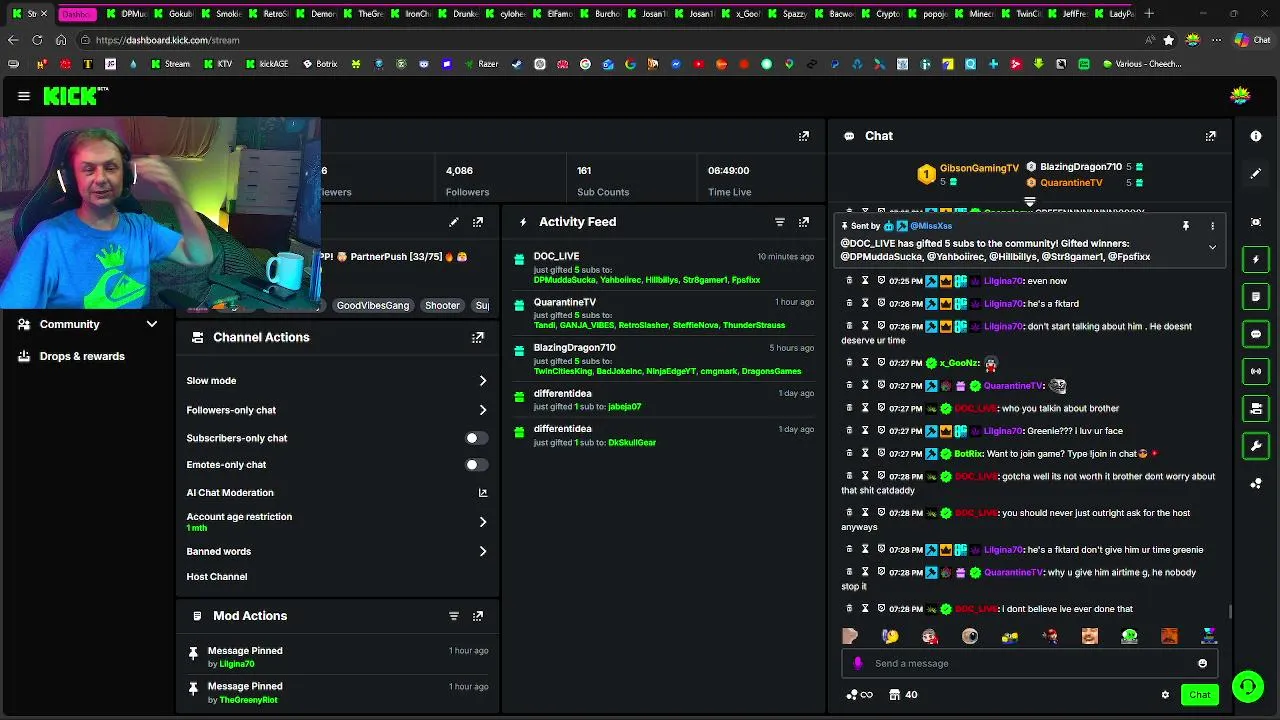The image size is (1280, 720).
Task: Toggle Subscribers-only chat
Action: pos(476,438)
